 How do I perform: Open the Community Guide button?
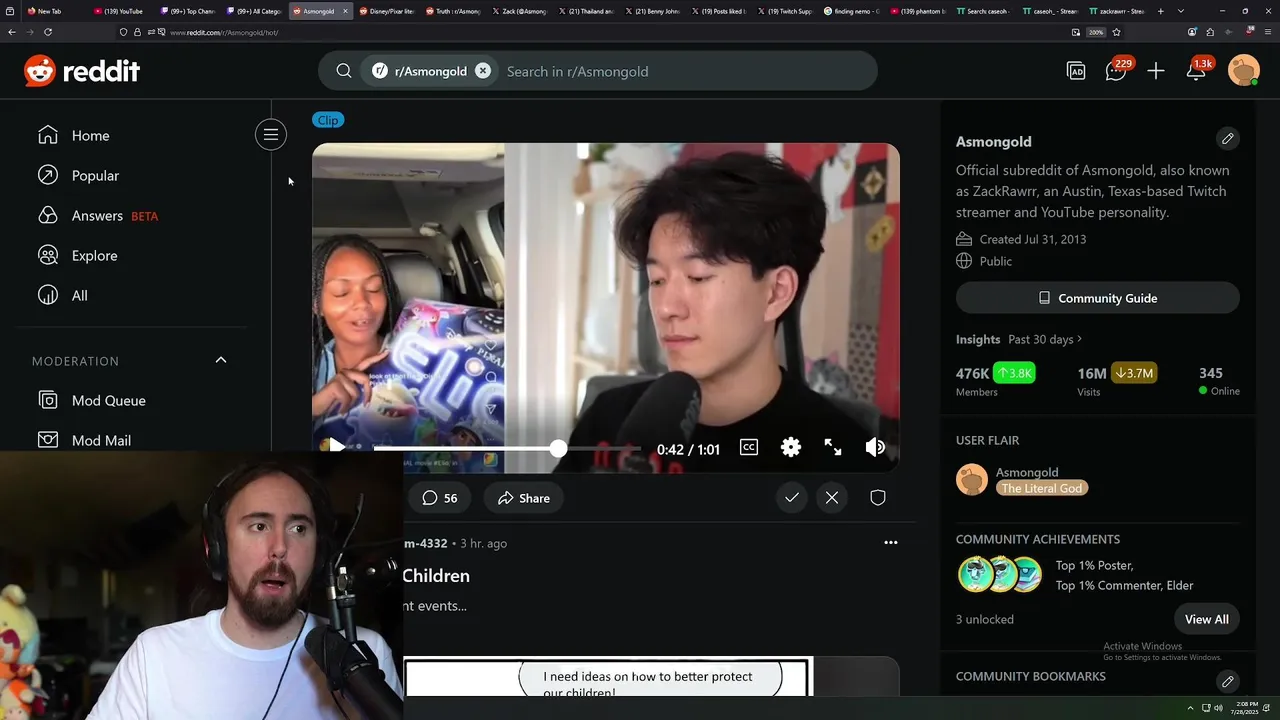click(1098, 298)
